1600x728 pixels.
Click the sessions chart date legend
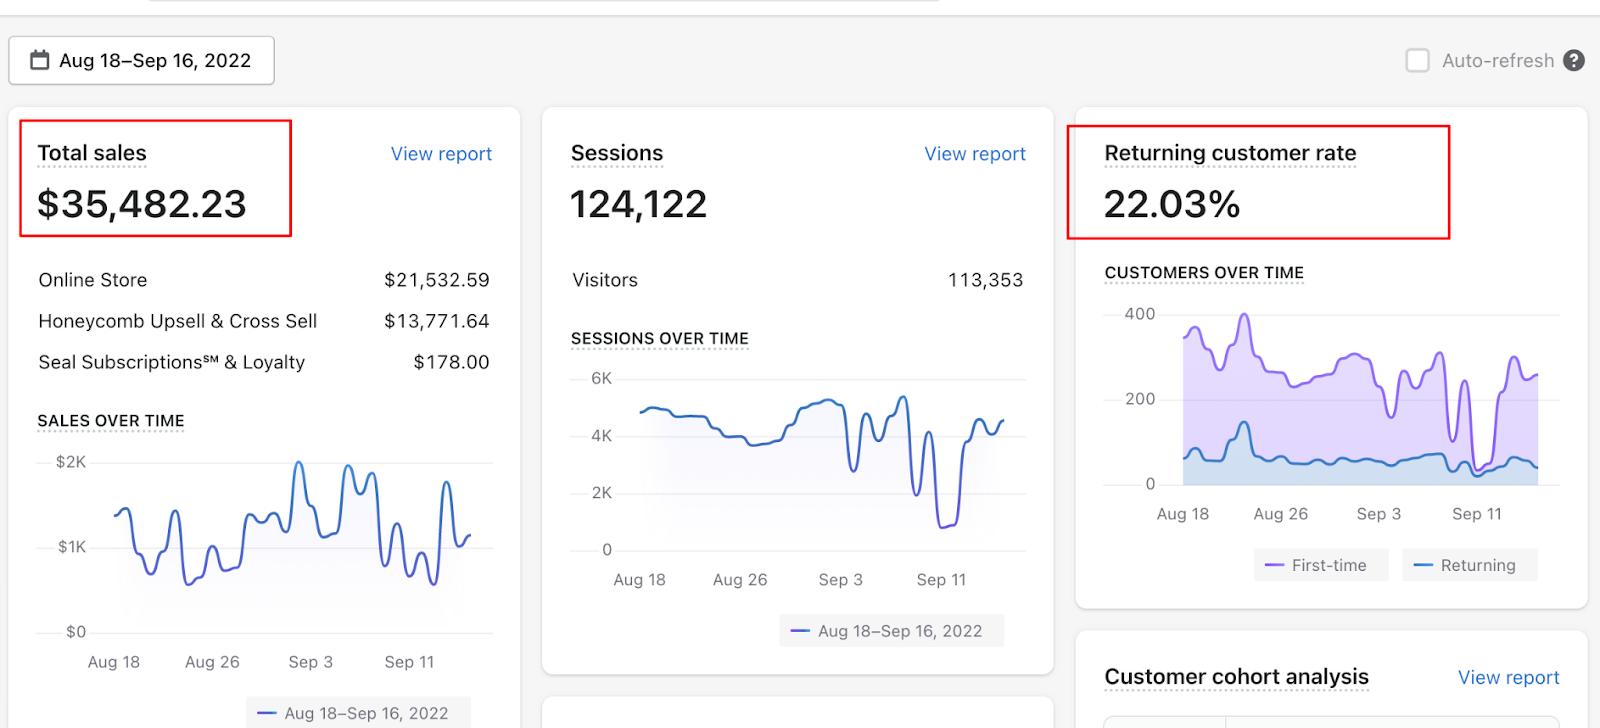pos(891,631)
